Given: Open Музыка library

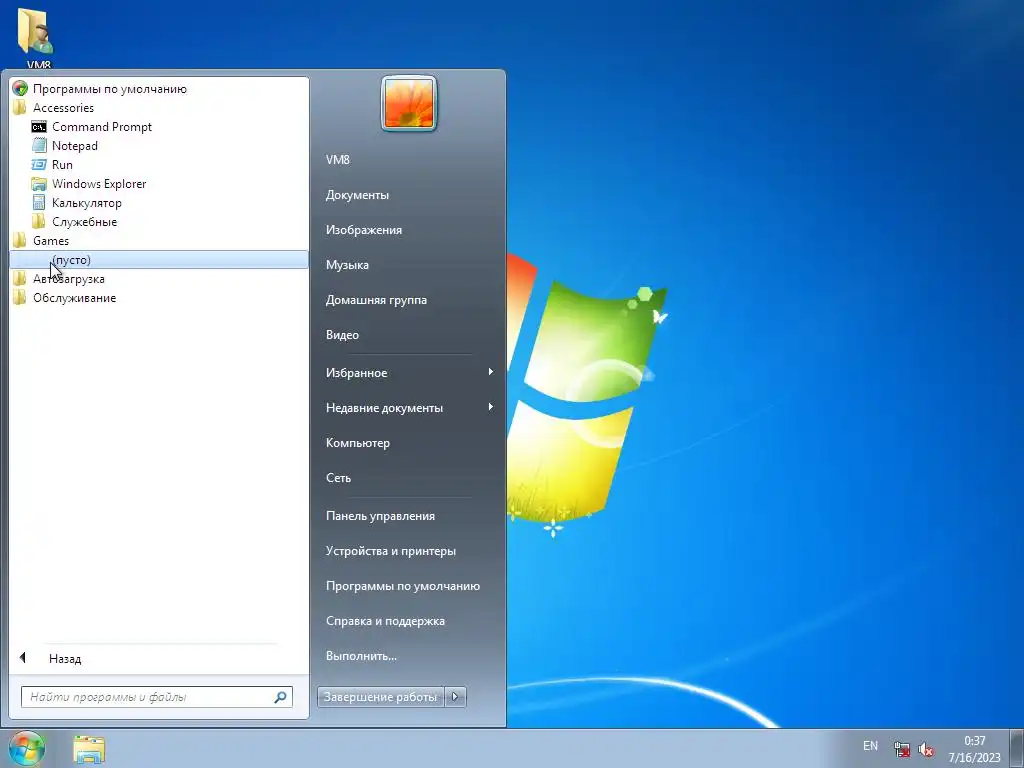Looking at the screenshot, I should [x=347, y=264].
